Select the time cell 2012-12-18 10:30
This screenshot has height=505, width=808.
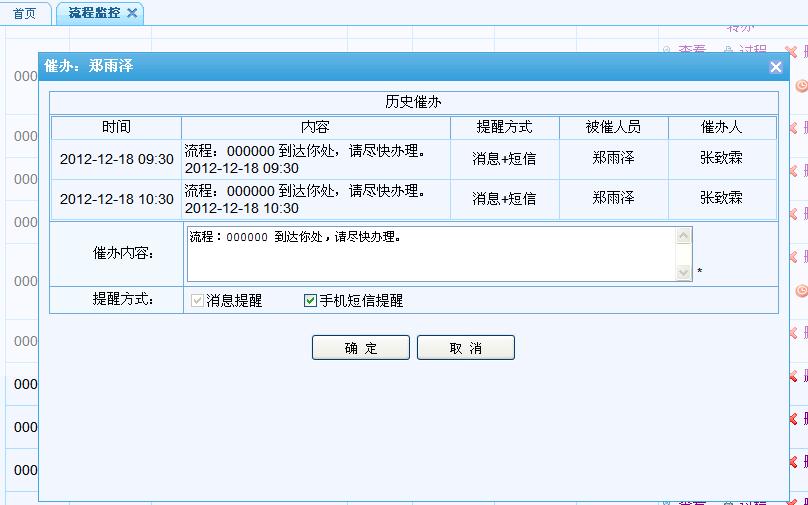(x=116, y=199)
